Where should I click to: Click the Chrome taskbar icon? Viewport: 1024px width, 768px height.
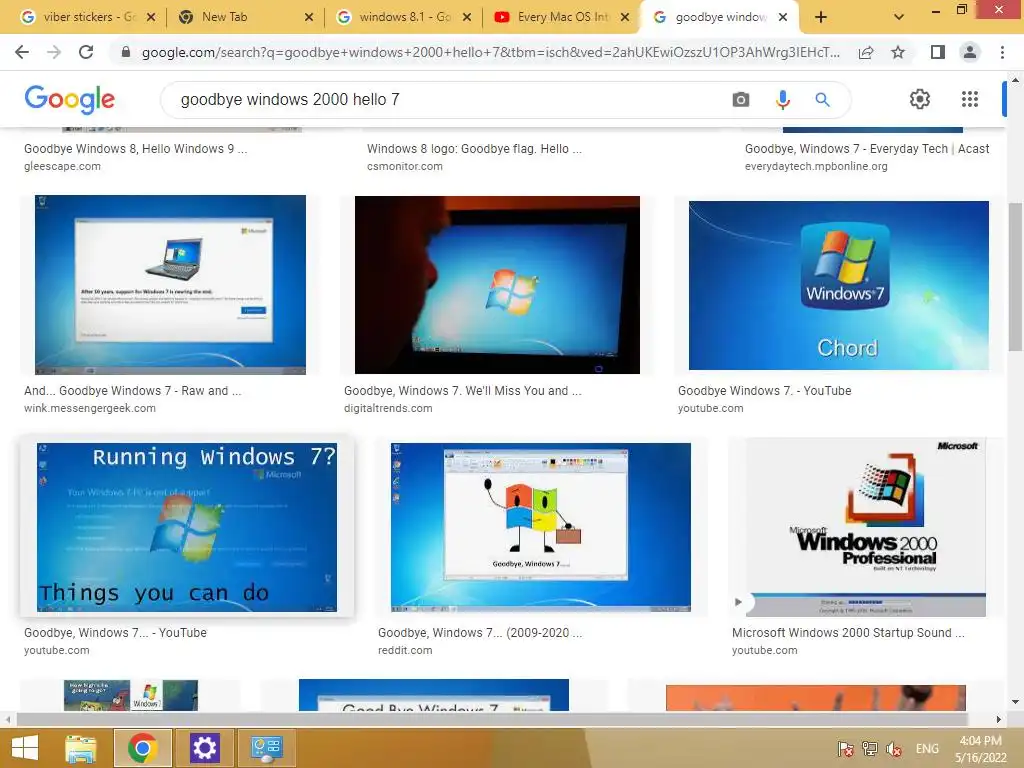[x=143, y=748]
